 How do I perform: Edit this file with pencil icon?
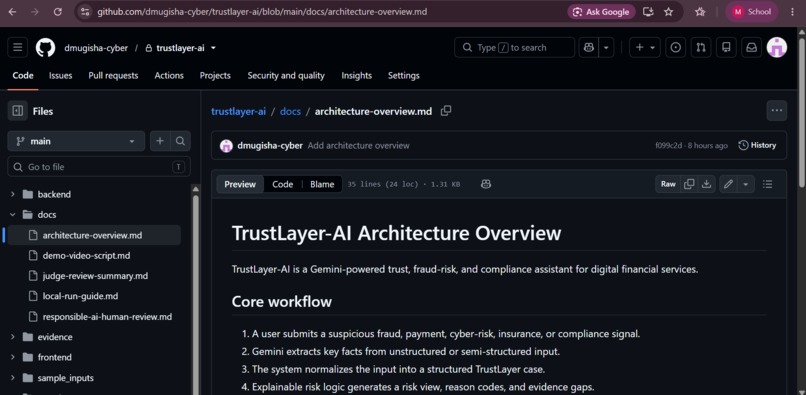coord(728,184)
